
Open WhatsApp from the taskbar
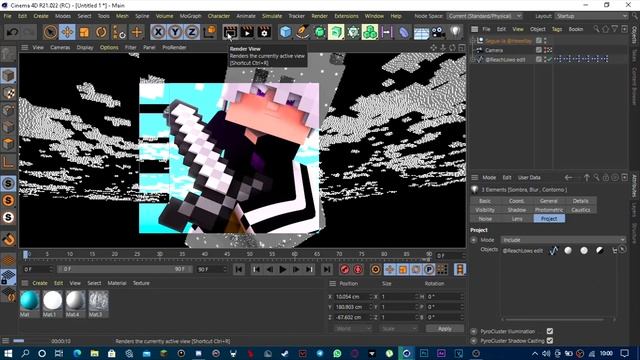tap(337, 353)
